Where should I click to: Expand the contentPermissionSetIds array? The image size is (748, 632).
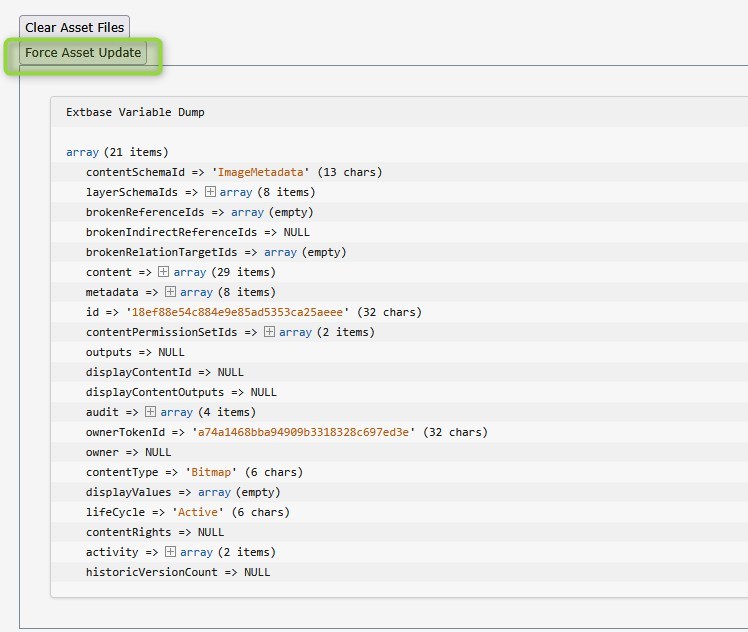270,332
